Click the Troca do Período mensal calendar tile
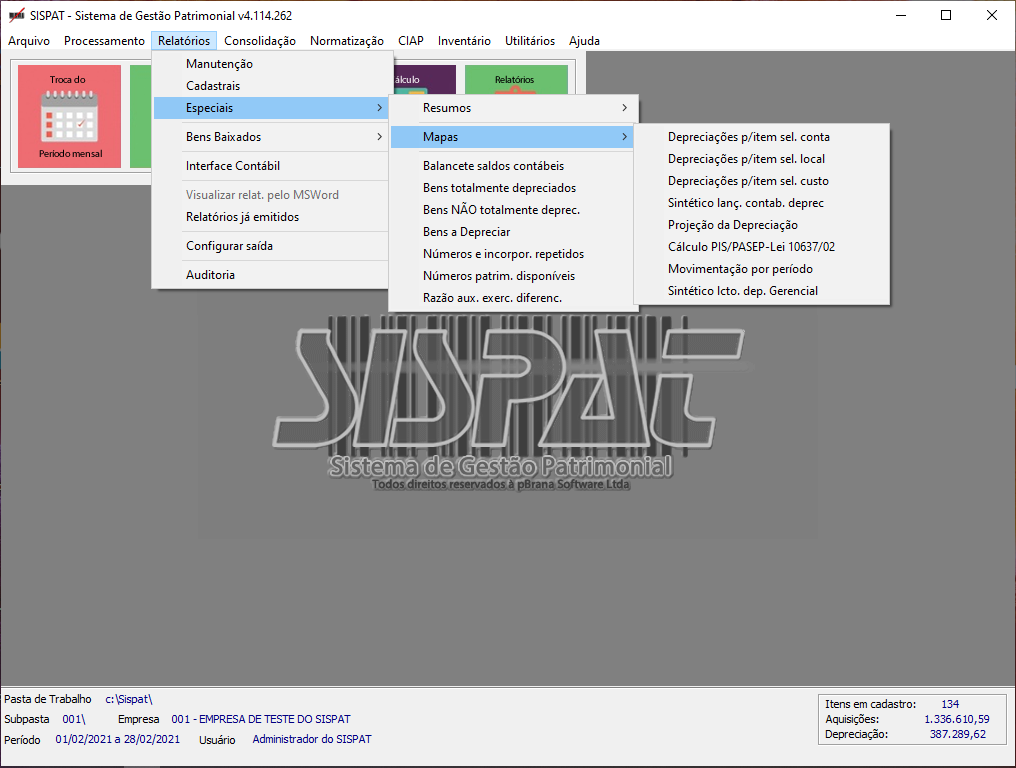 69,116
